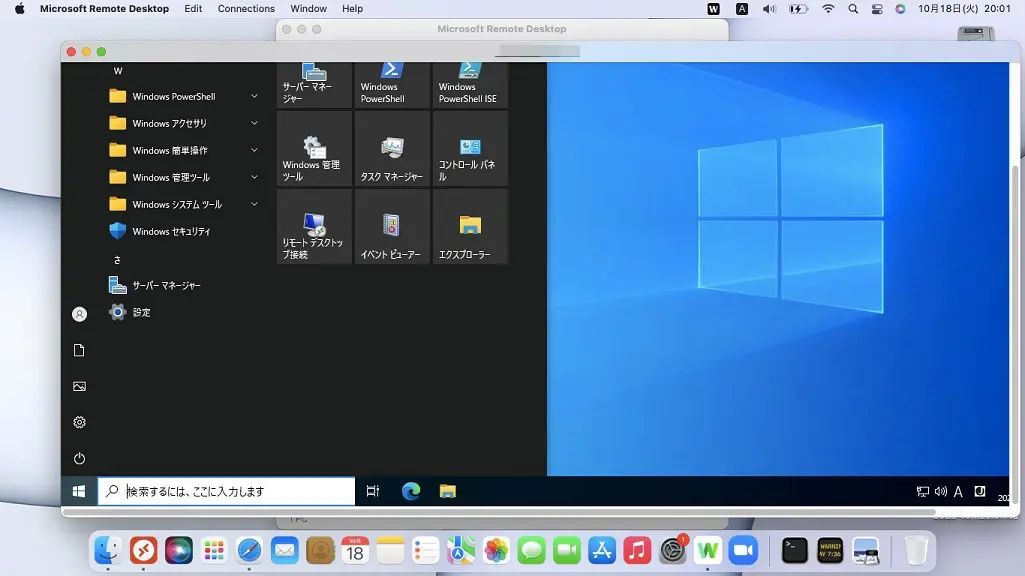Open the Task Manager tile

[x=391, y=148]
